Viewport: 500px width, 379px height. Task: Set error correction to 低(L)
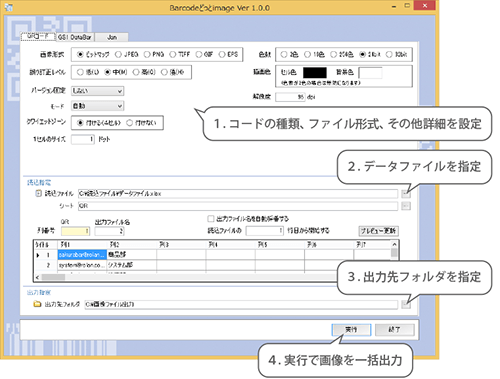point(88,72)
